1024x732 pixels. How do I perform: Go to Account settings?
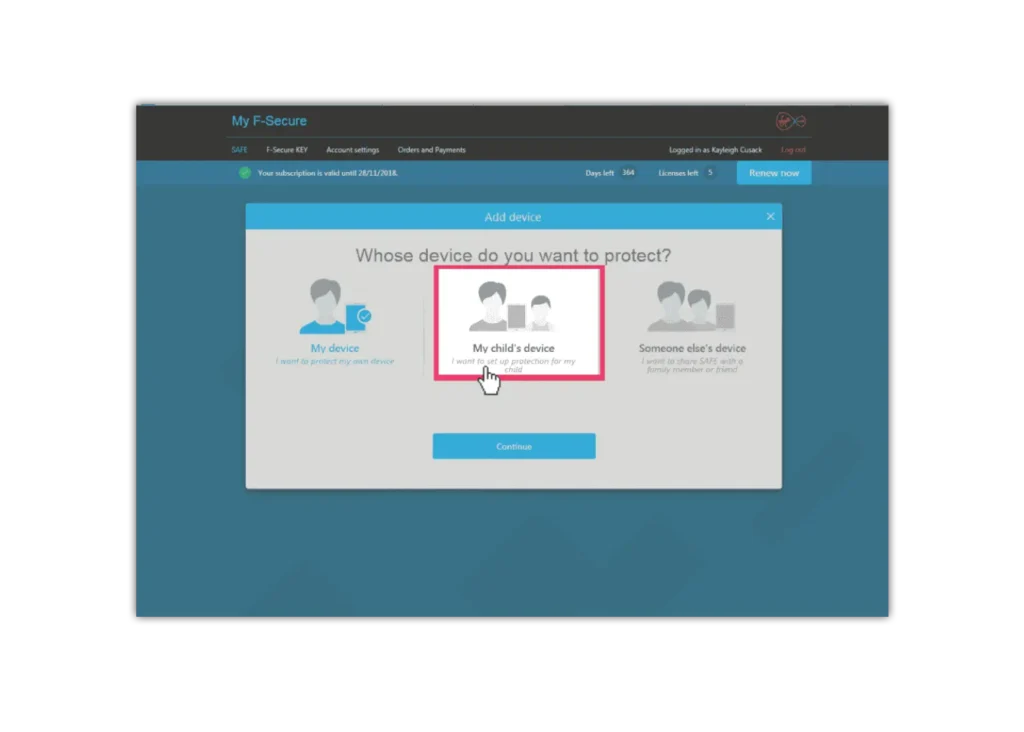coord(353,150)
